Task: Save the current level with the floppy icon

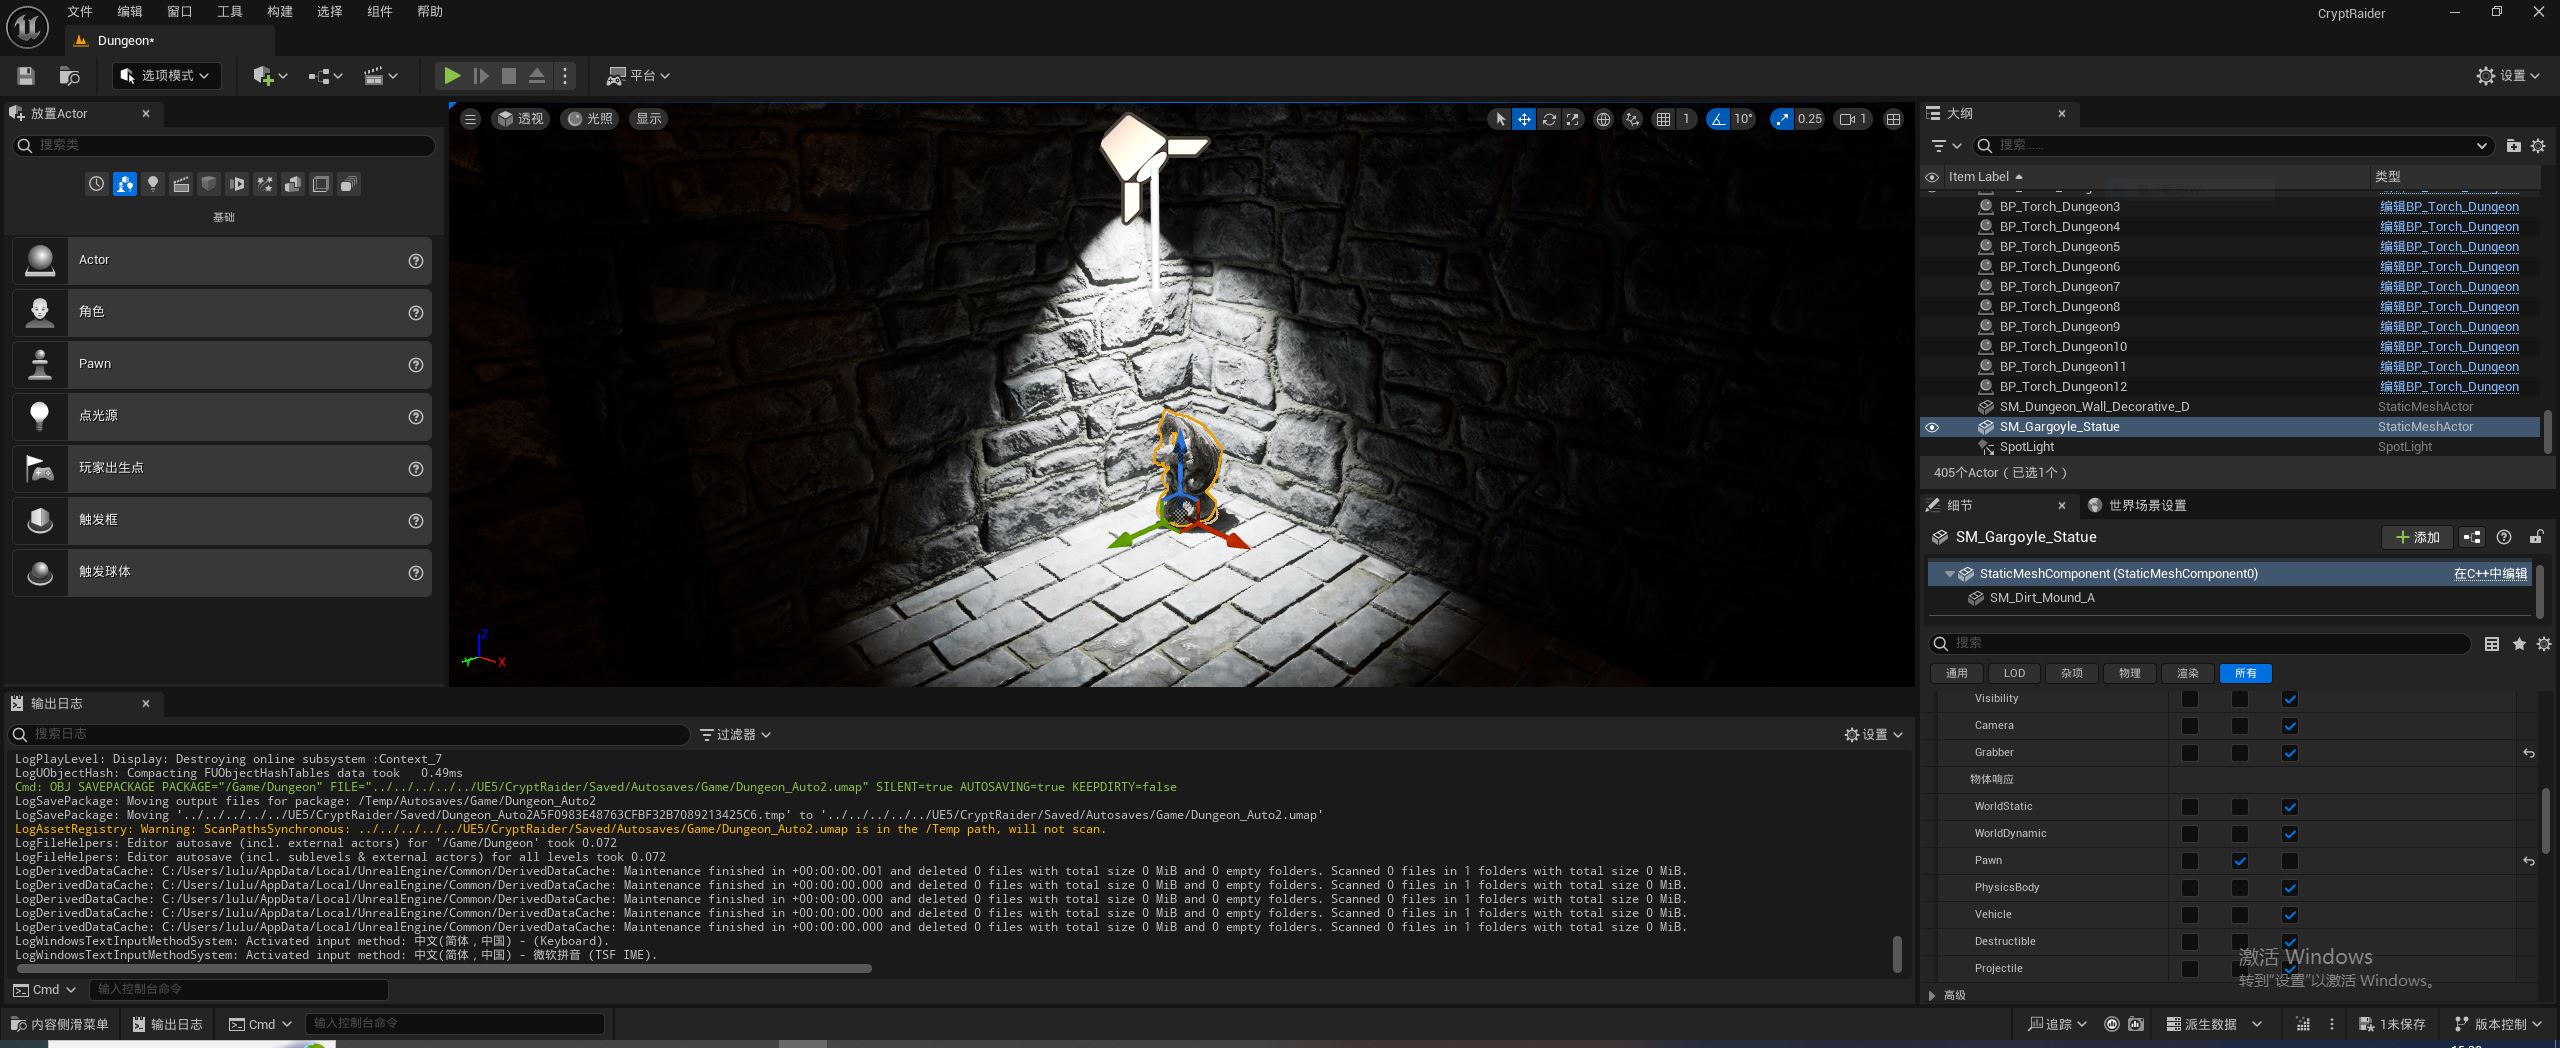Action: click(26, 76)
